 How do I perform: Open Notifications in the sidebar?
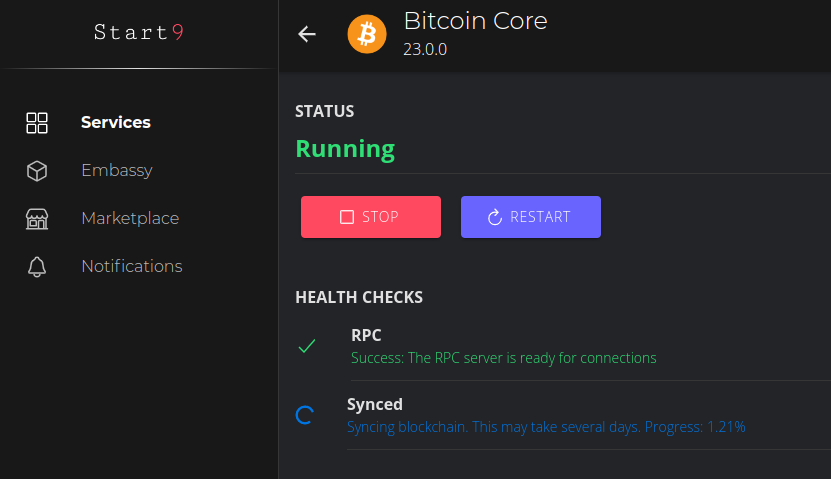click(x=131, y=266)
